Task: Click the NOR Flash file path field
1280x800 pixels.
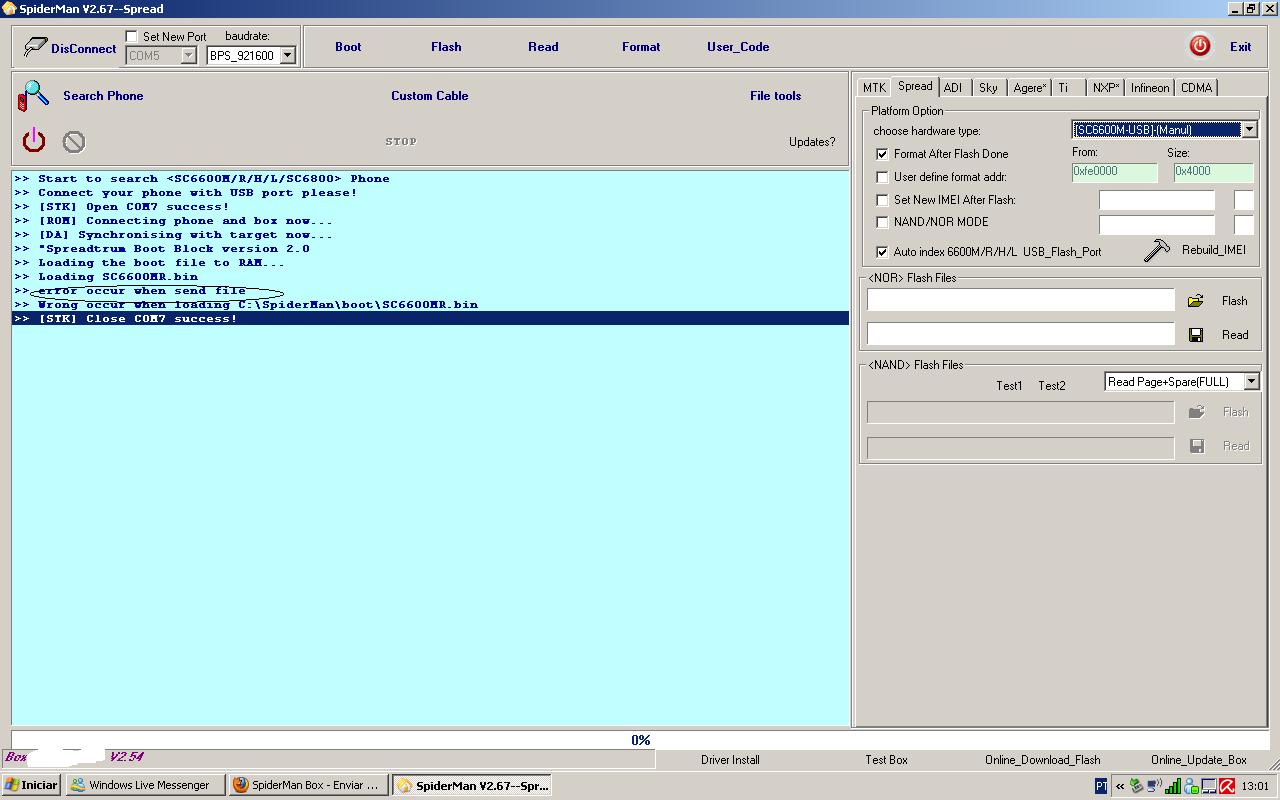Action: click(x=1020, y=300)
